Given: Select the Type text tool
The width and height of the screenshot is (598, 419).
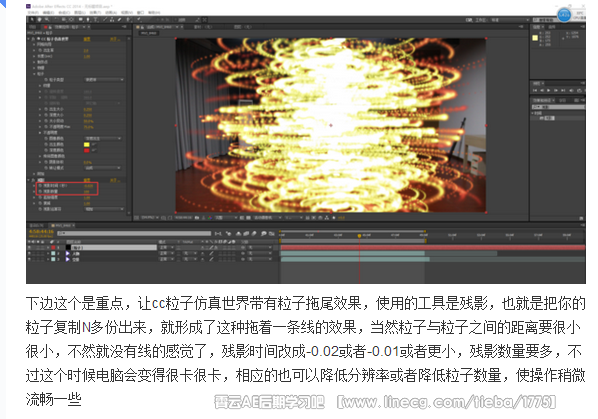Looking at the screenshot, I should [96, 19].
